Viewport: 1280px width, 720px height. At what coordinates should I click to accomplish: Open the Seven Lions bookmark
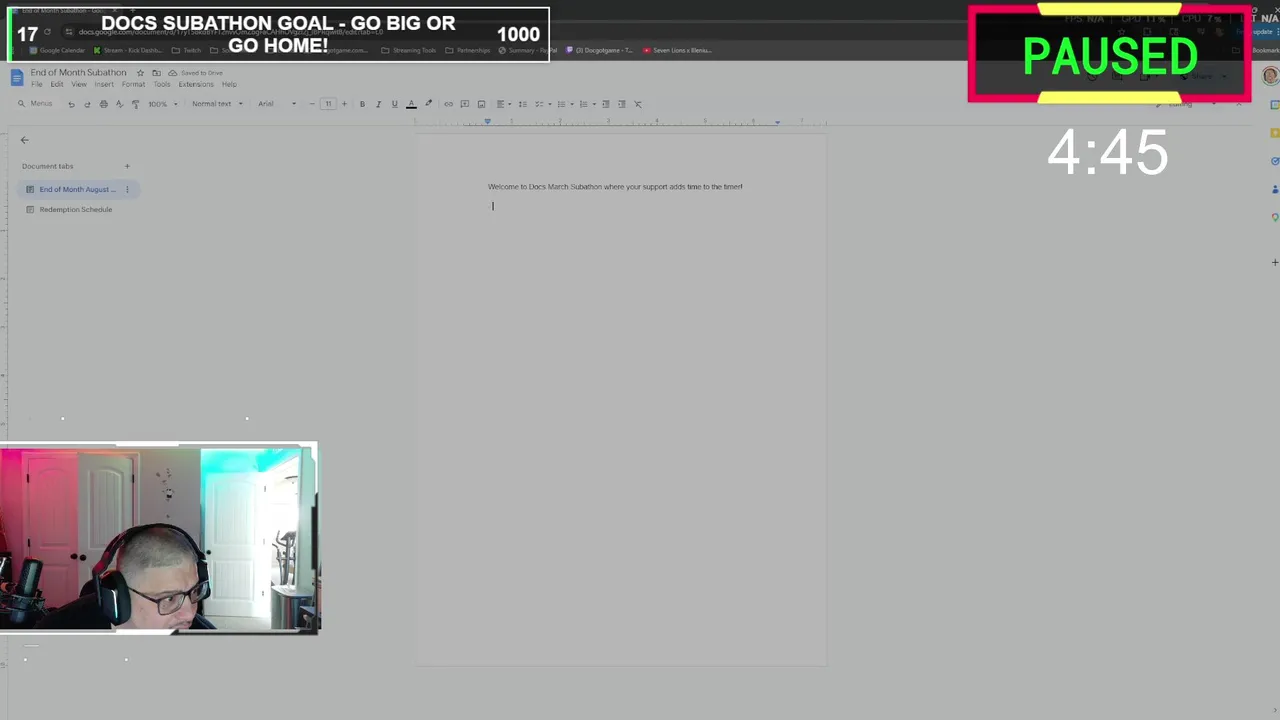coord(677,50)
